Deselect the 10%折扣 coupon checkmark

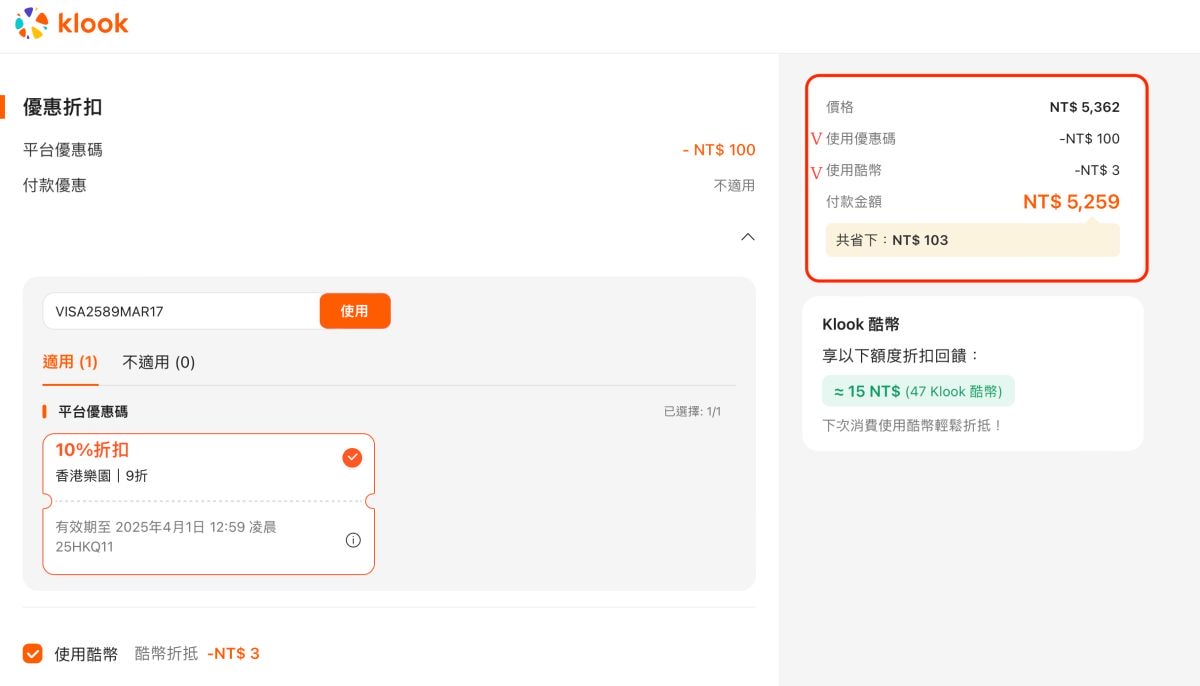coord(352,458)
